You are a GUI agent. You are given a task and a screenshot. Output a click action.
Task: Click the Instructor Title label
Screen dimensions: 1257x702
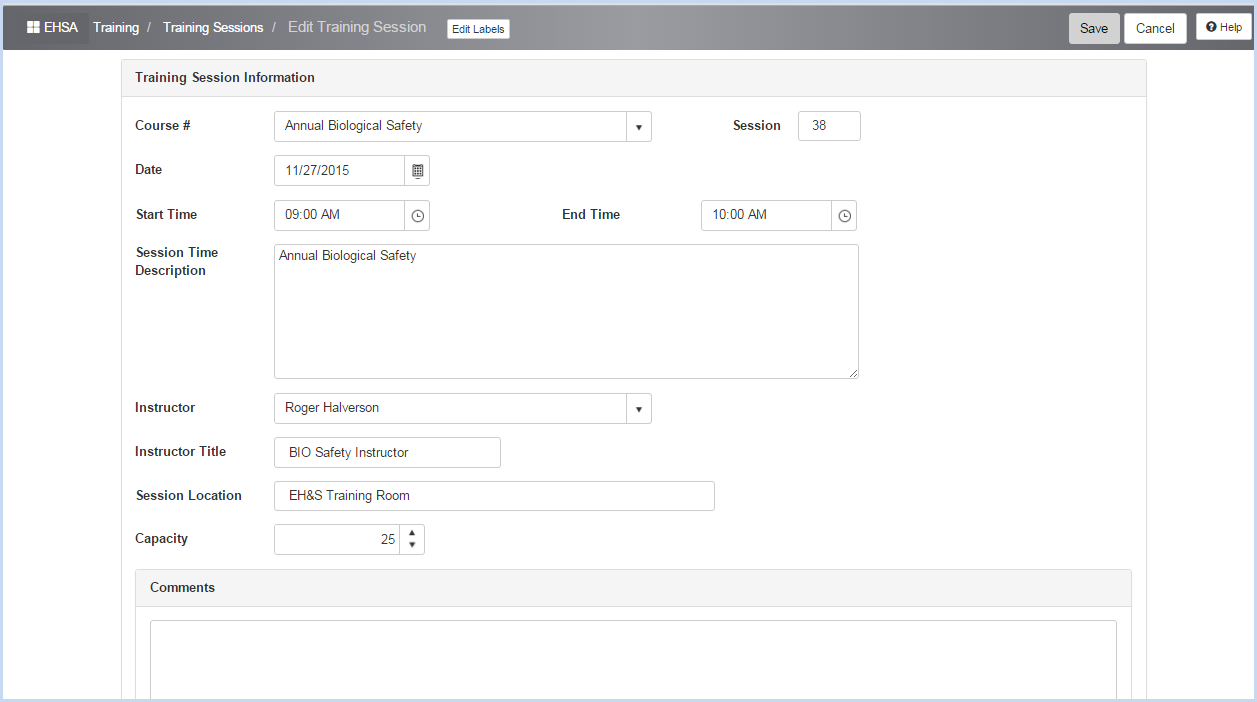click(x=181, y=452)
